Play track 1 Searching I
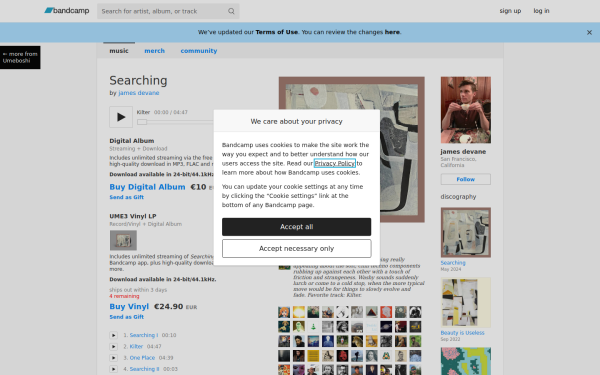The image size is (600, 375). point(114,335)
